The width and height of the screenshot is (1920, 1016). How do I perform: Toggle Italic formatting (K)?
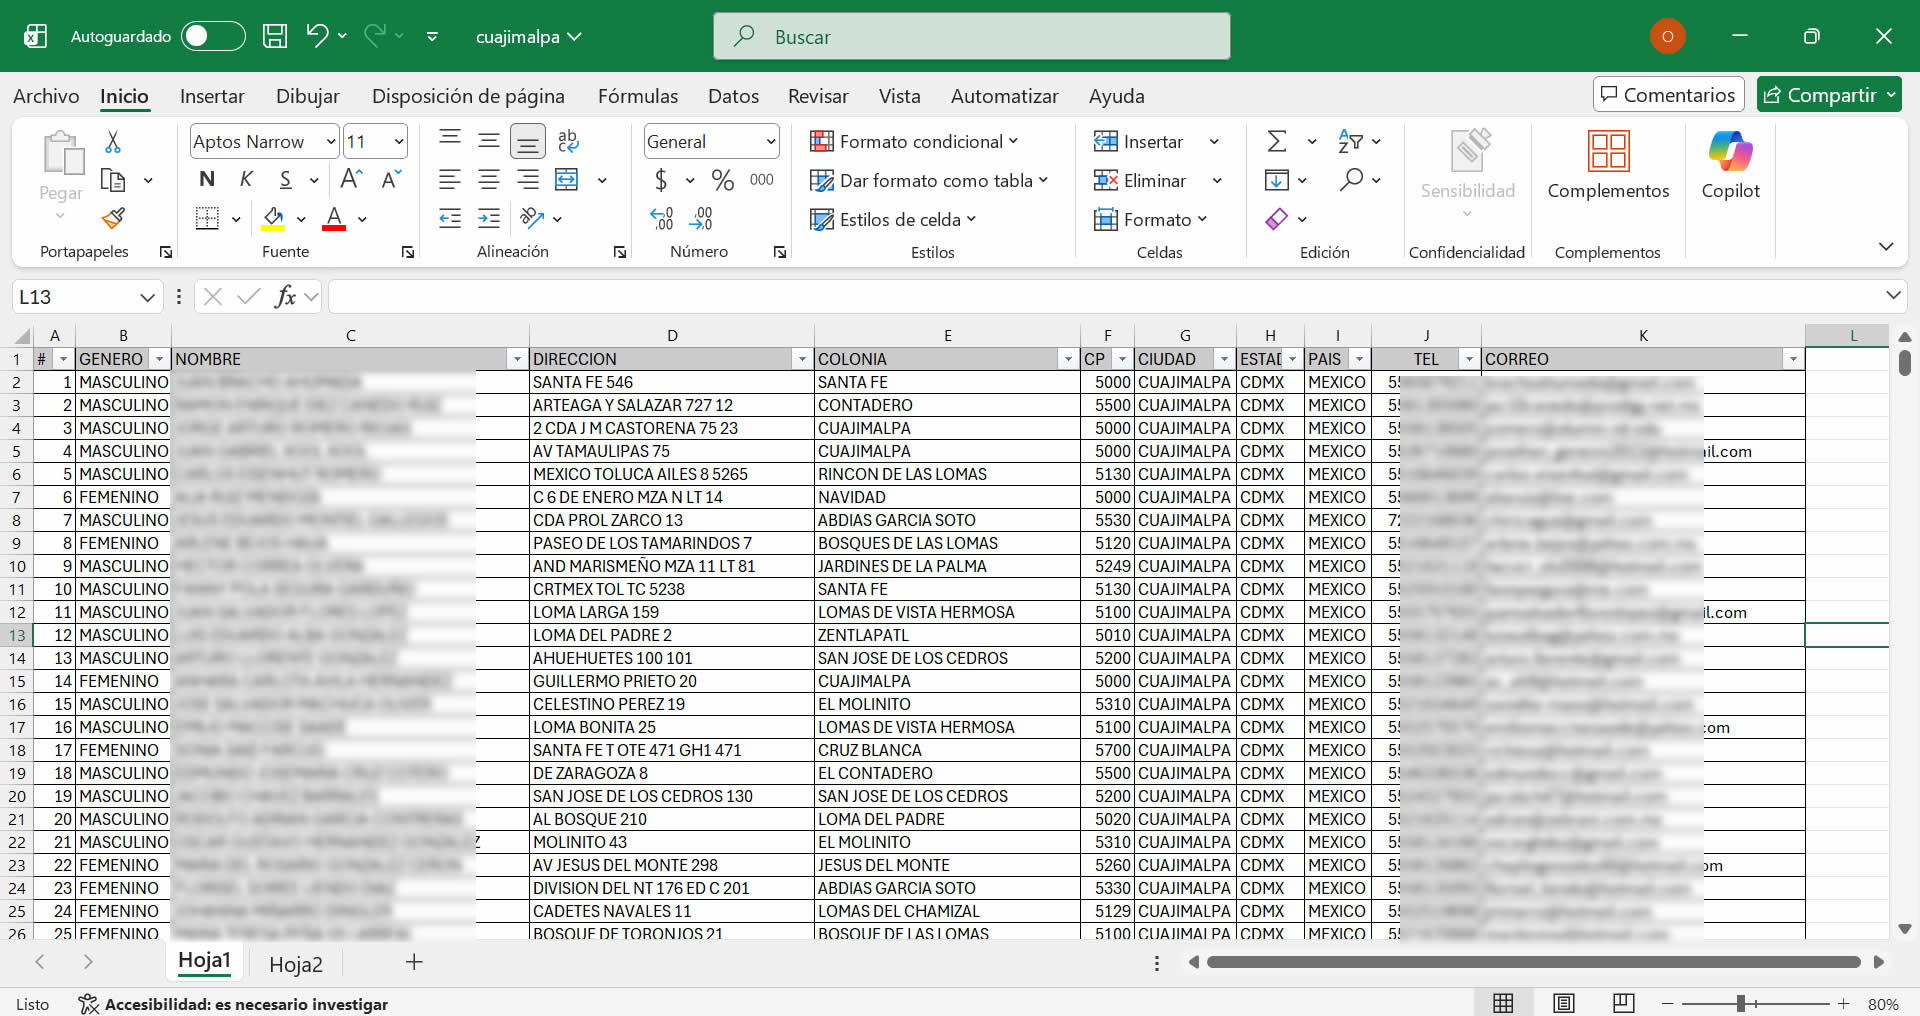pos(246,179)
